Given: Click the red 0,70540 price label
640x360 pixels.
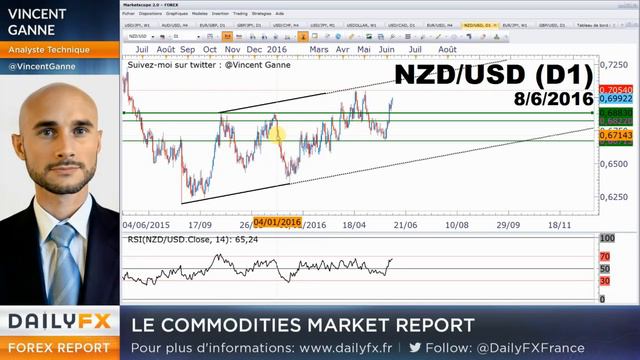Looking at the screenshot, I should click(616, 89).
